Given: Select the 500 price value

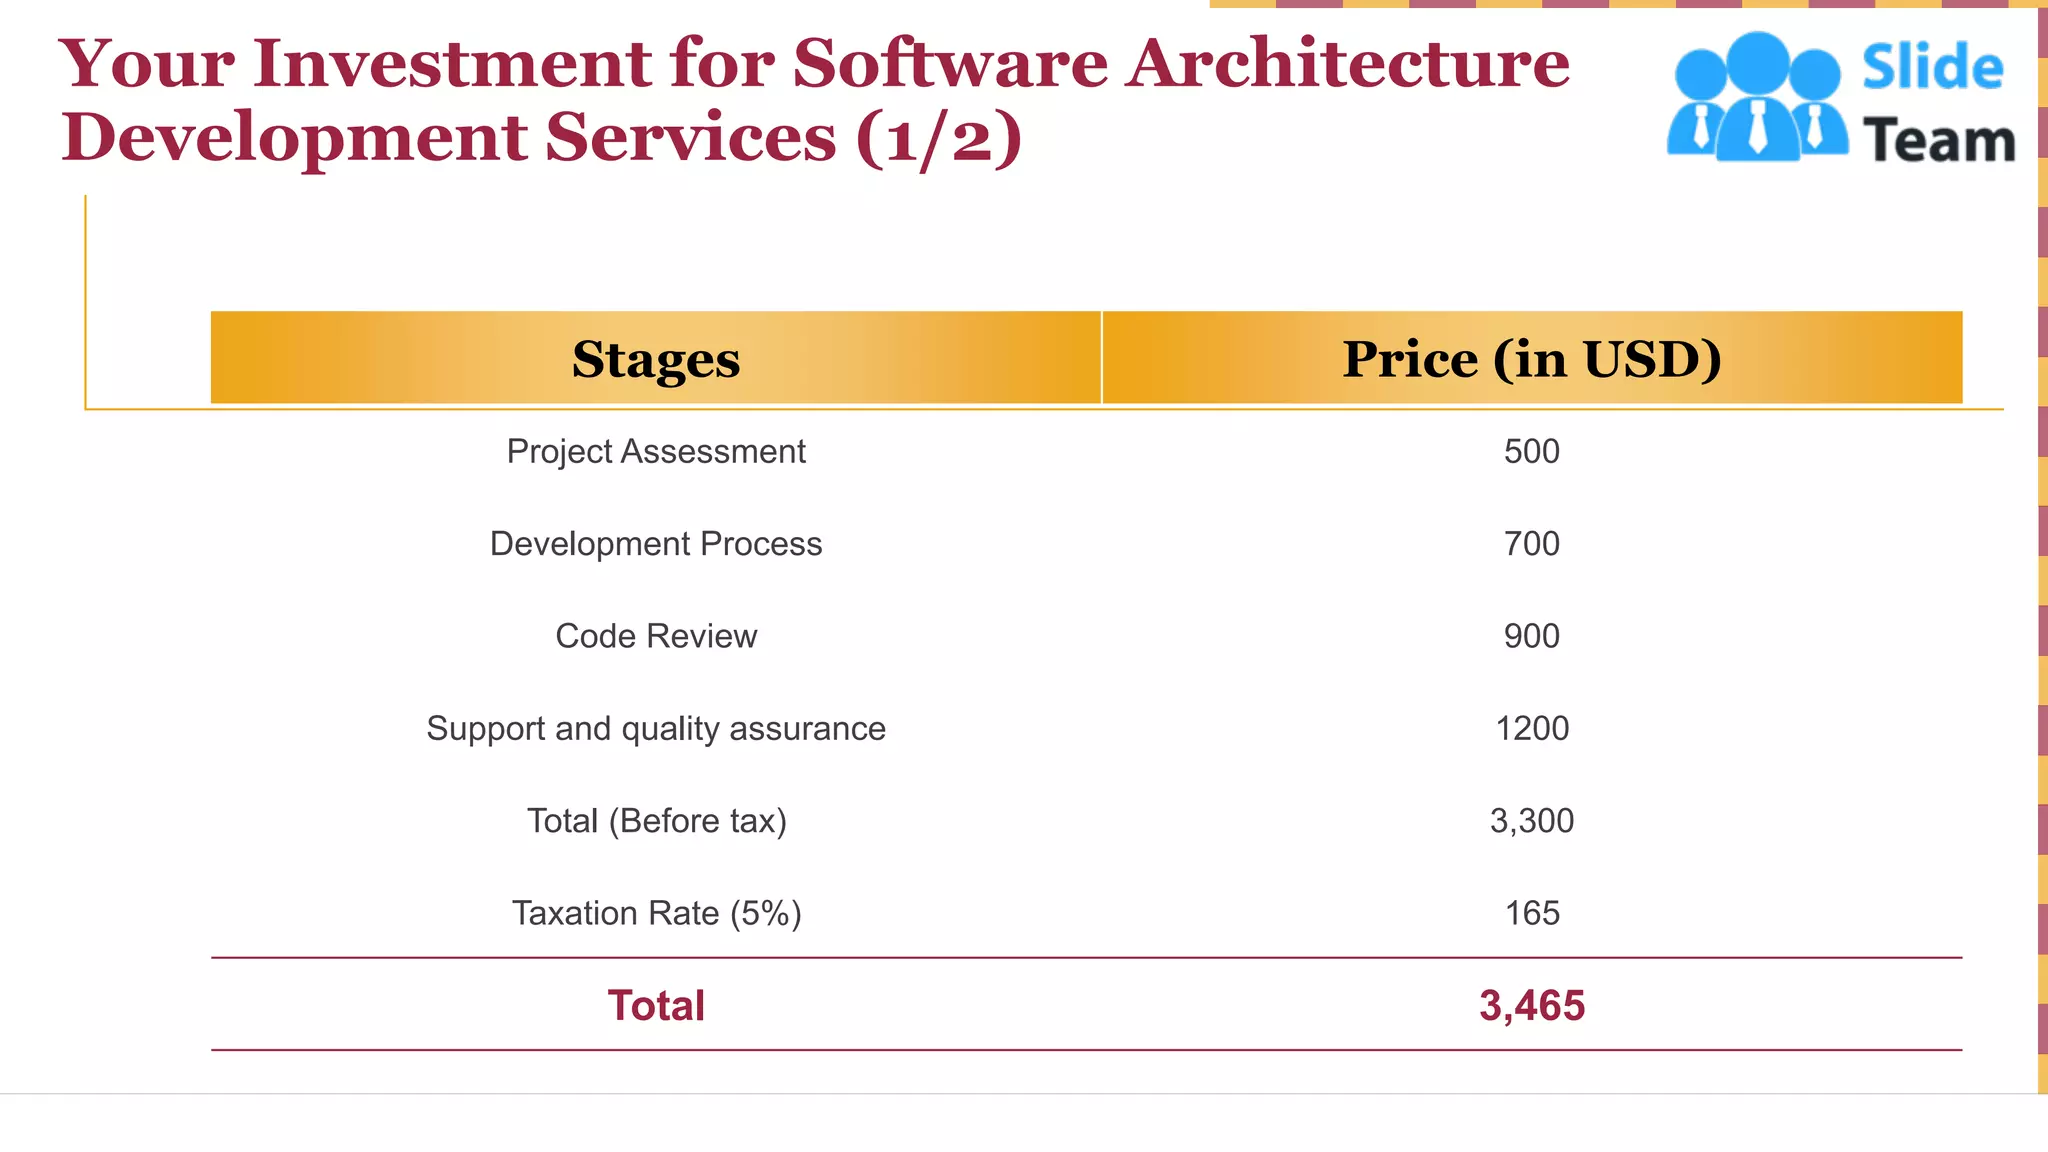Looking at the screenshot, I should [x=1531, y=452].
